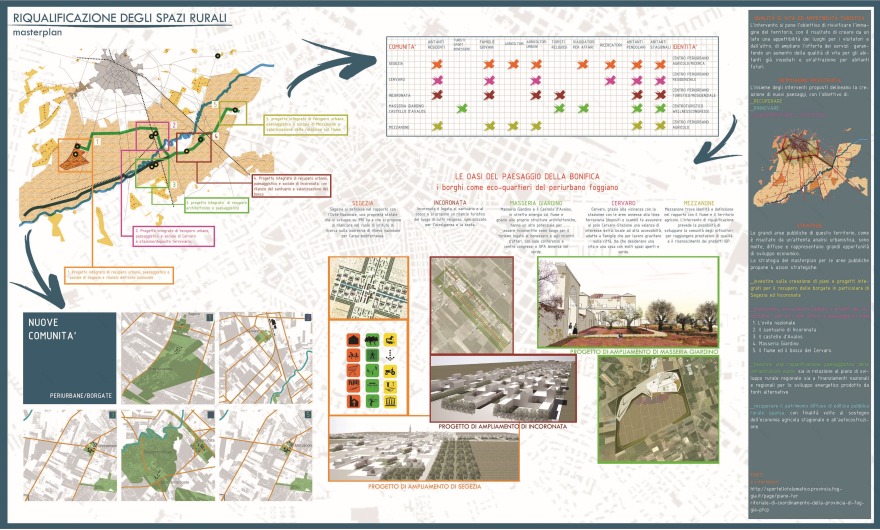Click the IDENTITA' header in the matrix table

click(685, 46)
